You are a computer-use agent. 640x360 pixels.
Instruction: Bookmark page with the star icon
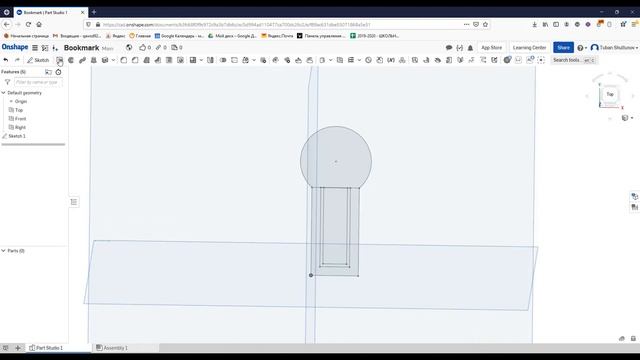pos(485,24)
